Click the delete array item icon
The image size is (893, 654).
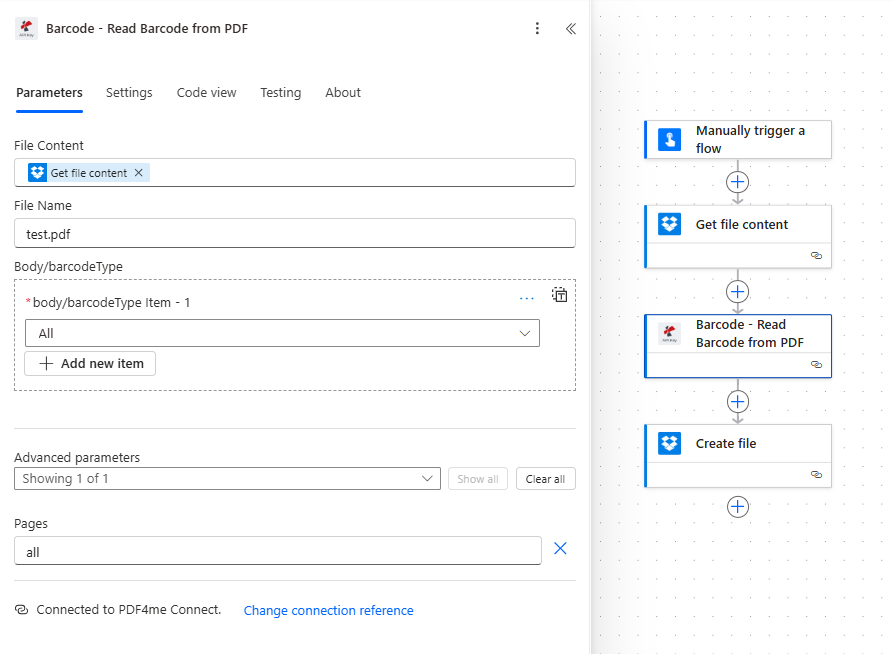pos(560,295)
